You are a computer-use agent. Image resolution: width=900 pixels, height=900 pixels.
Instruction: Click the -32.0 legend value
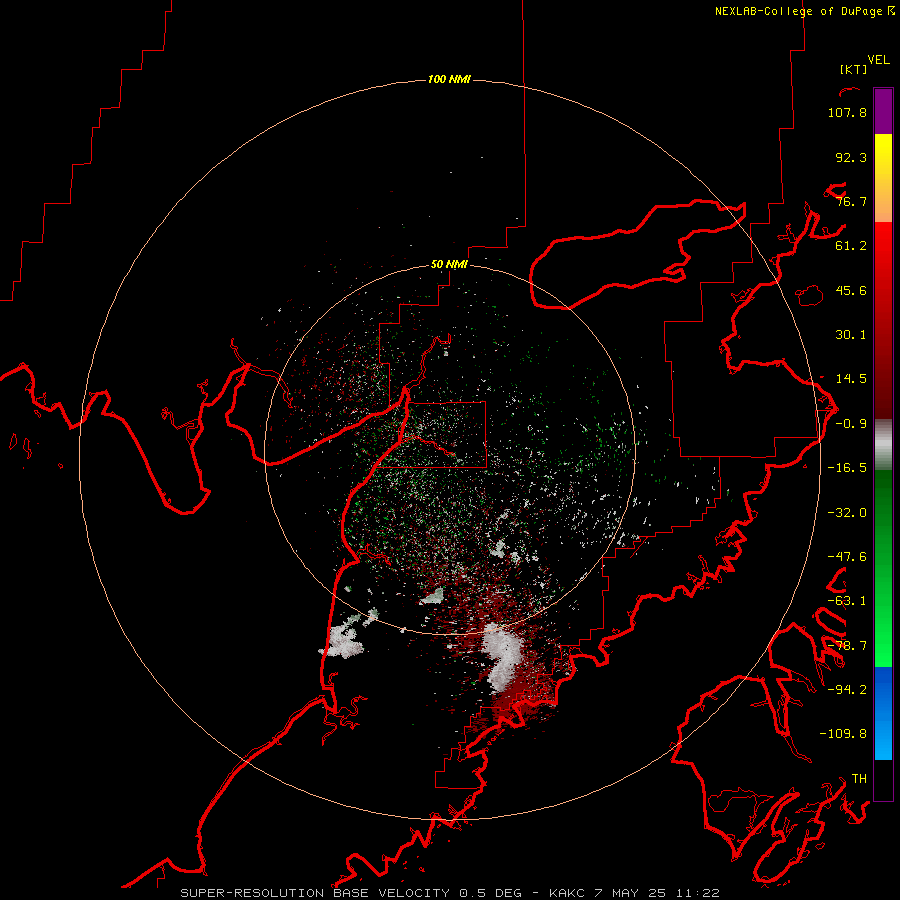tap(847, 513)
